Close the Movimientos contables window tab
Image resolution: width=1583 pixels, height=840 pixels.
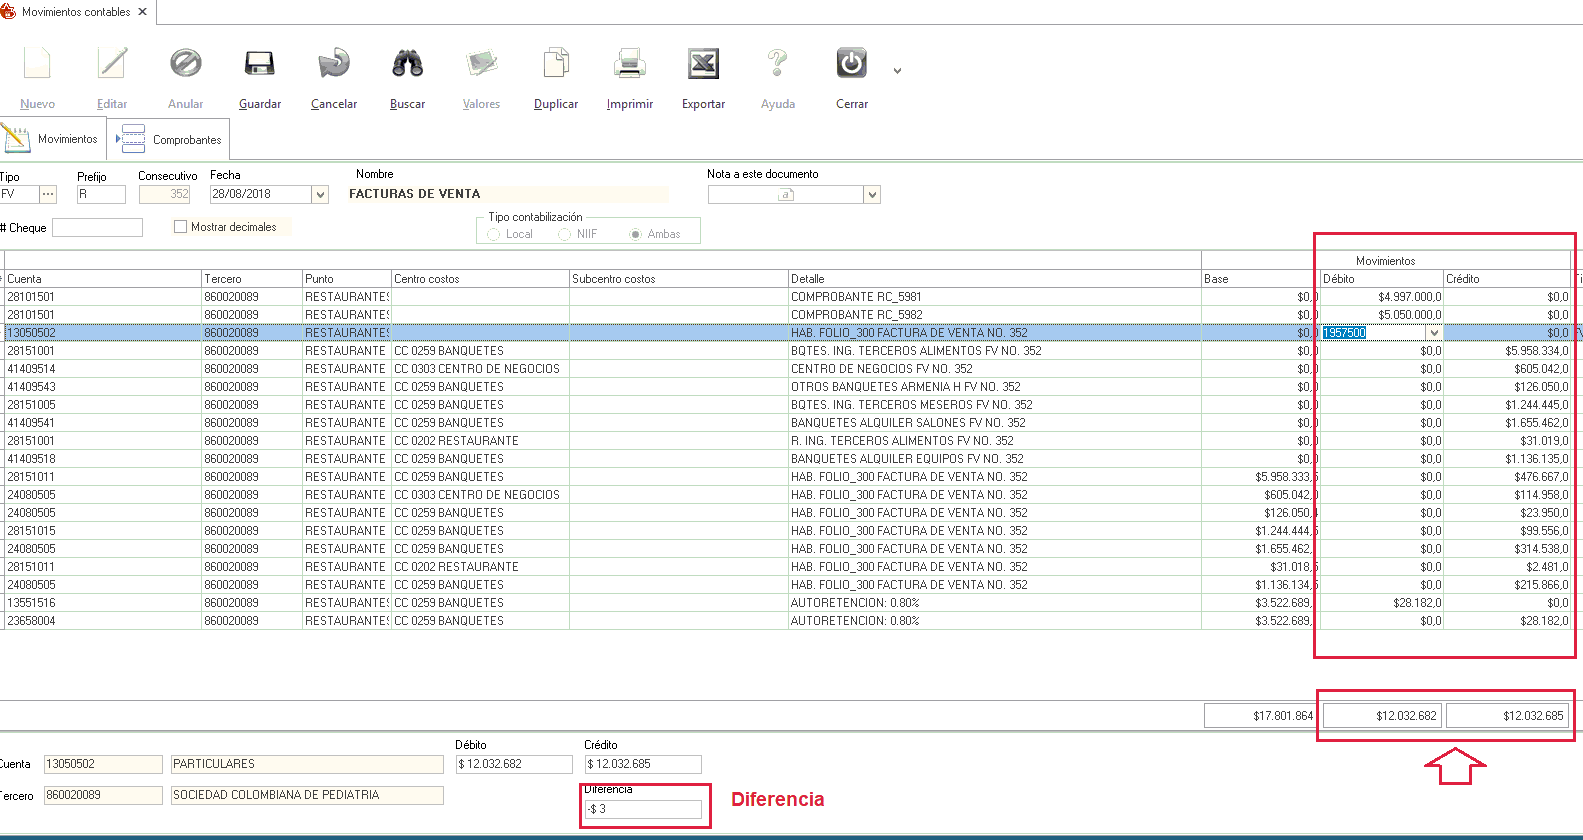point(142,12)
